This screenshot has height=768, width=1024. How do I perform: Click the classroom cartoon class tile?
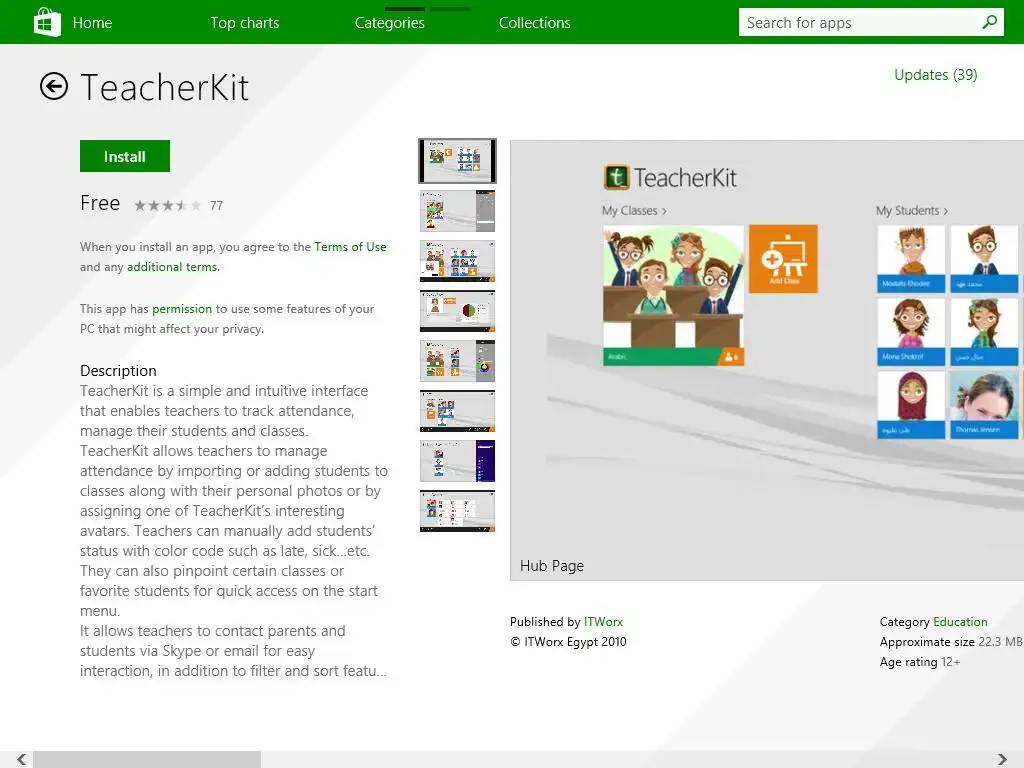point(673,295)
